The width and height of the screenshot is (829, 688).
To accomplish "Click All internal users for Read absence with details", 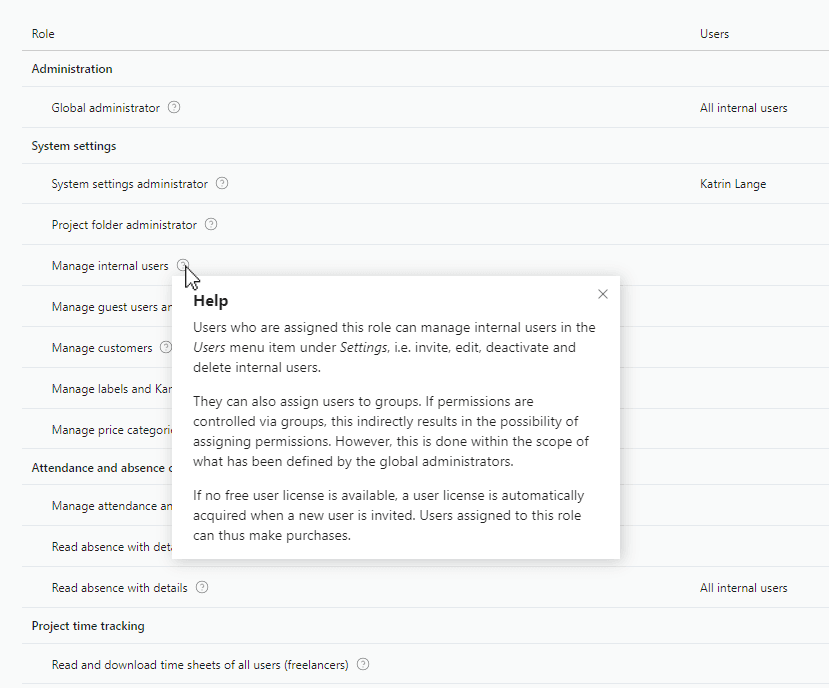I will pyautogui.click(x=743, y=588).
